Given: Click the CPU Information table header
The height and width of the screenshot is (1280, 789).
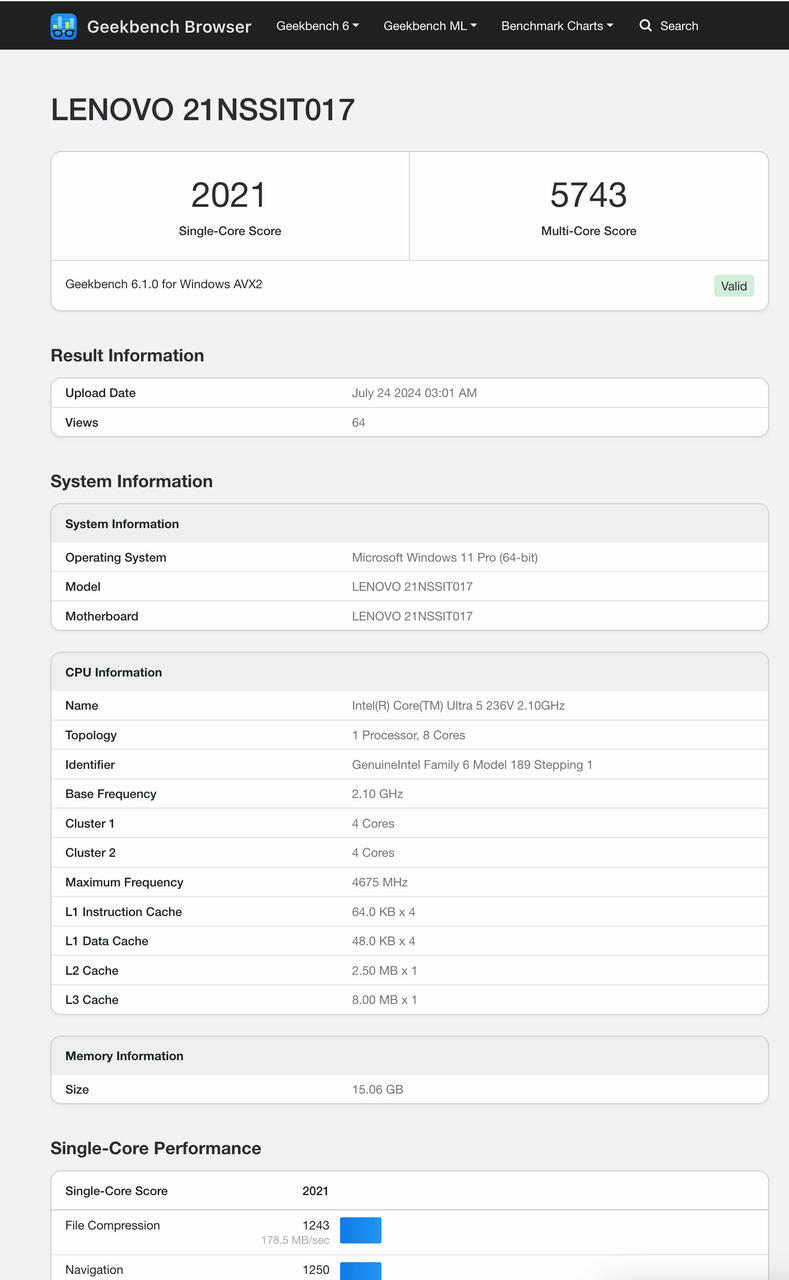Looking at the screenshot, I should [409, 672].
